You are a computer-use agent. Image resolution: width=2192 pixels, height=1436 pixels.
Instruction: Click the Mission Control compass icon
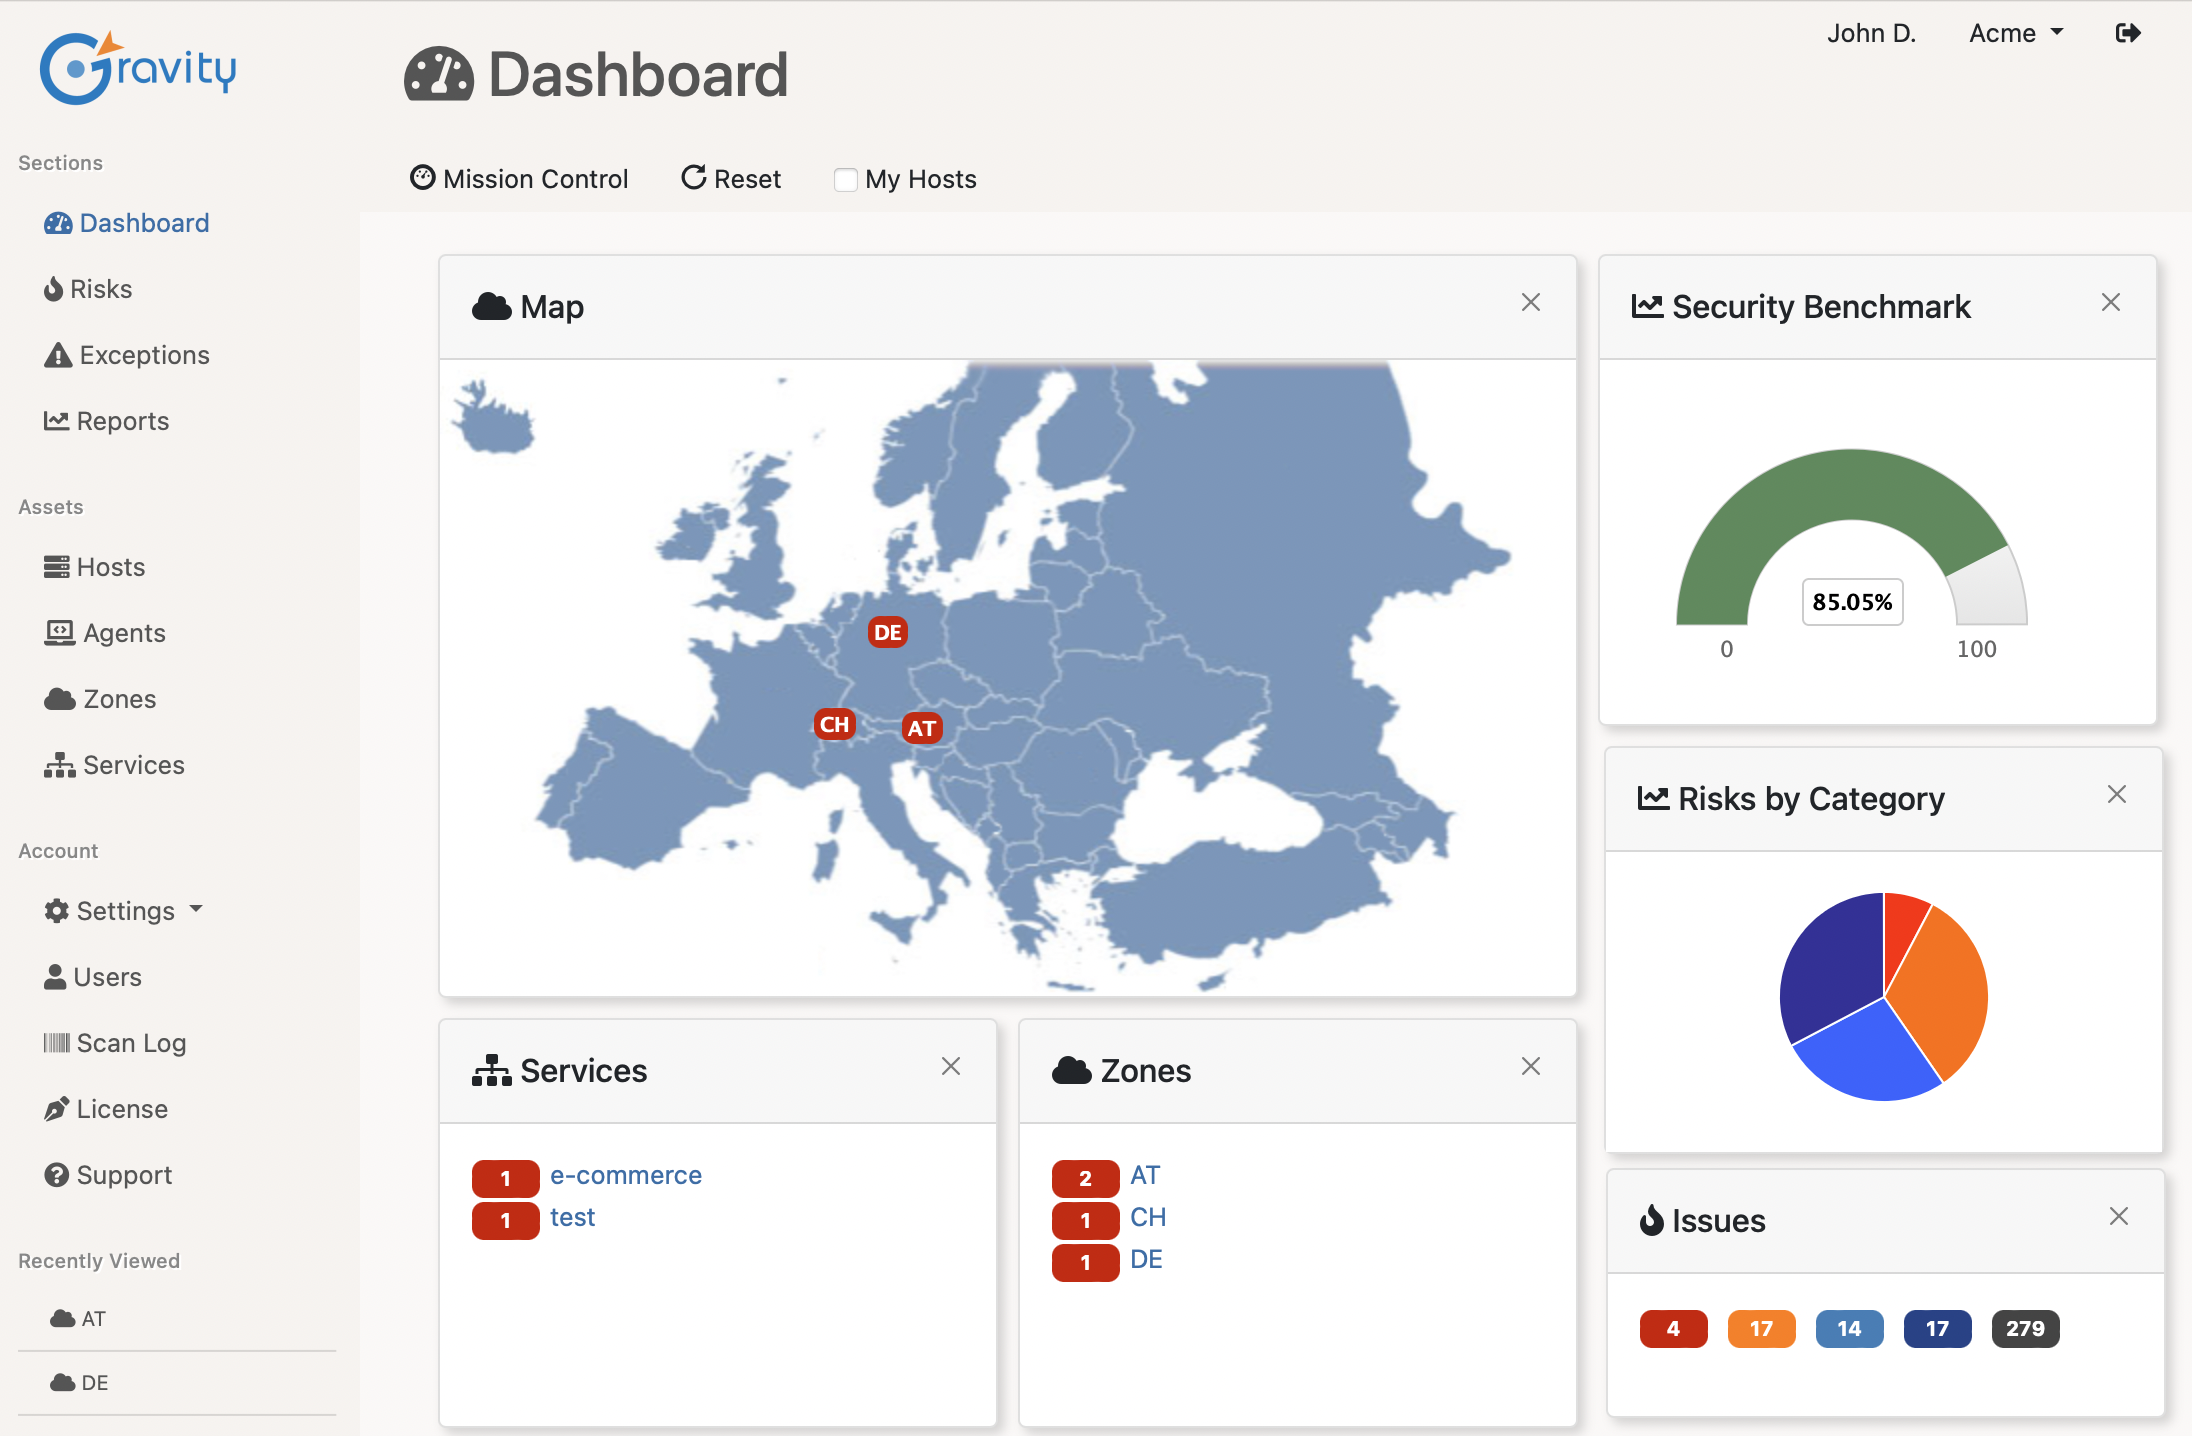click(x=423, y=178)
